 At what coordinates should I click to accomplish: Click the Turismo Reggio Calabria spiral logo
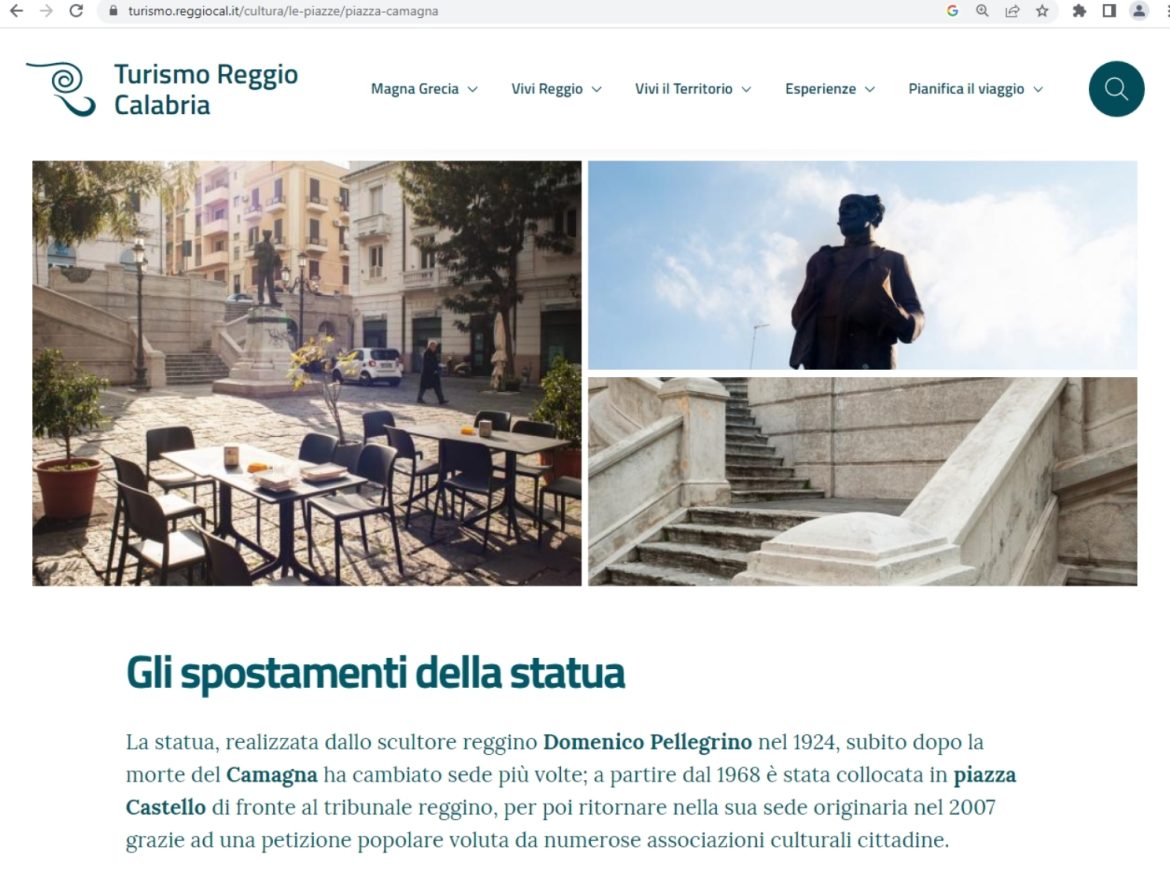[x=62, y=89]
